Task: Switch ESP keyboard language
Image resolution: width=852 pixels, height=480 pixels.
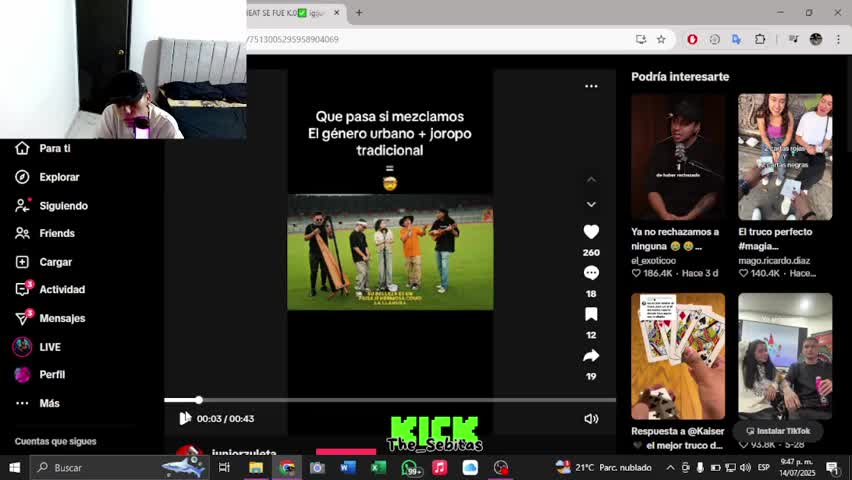Action: [x=764, y=467]
